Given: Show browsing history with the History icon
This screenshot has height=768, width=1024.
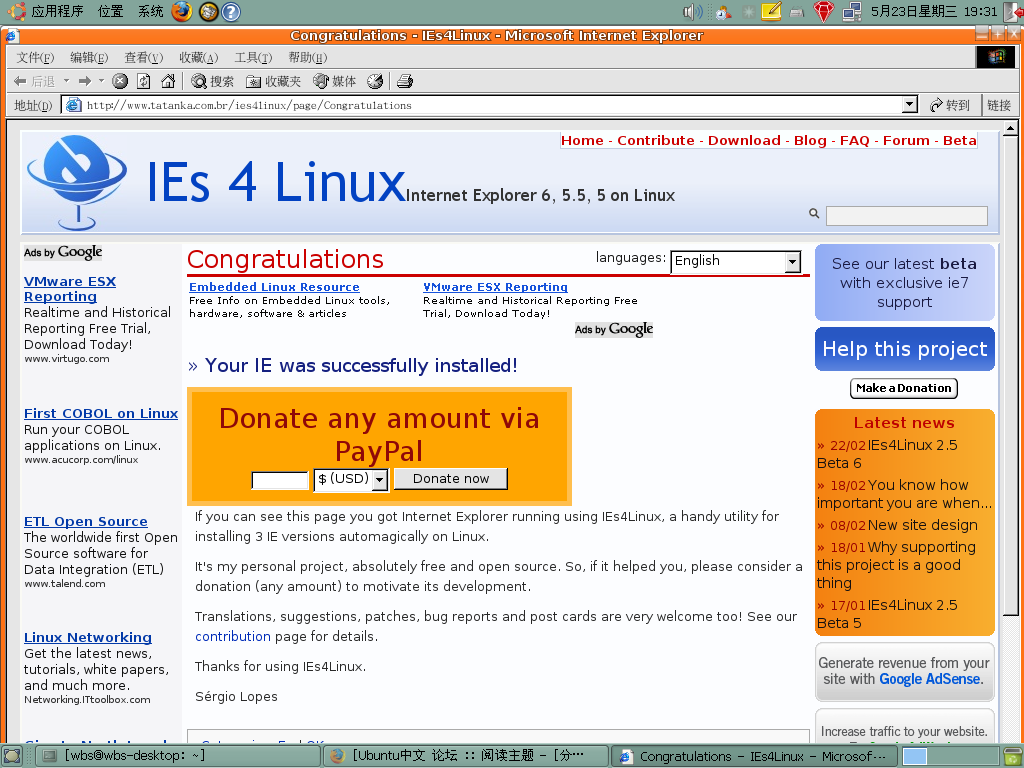Looking at the screenshot, I should pyautogui.click(x=375, y=81).
